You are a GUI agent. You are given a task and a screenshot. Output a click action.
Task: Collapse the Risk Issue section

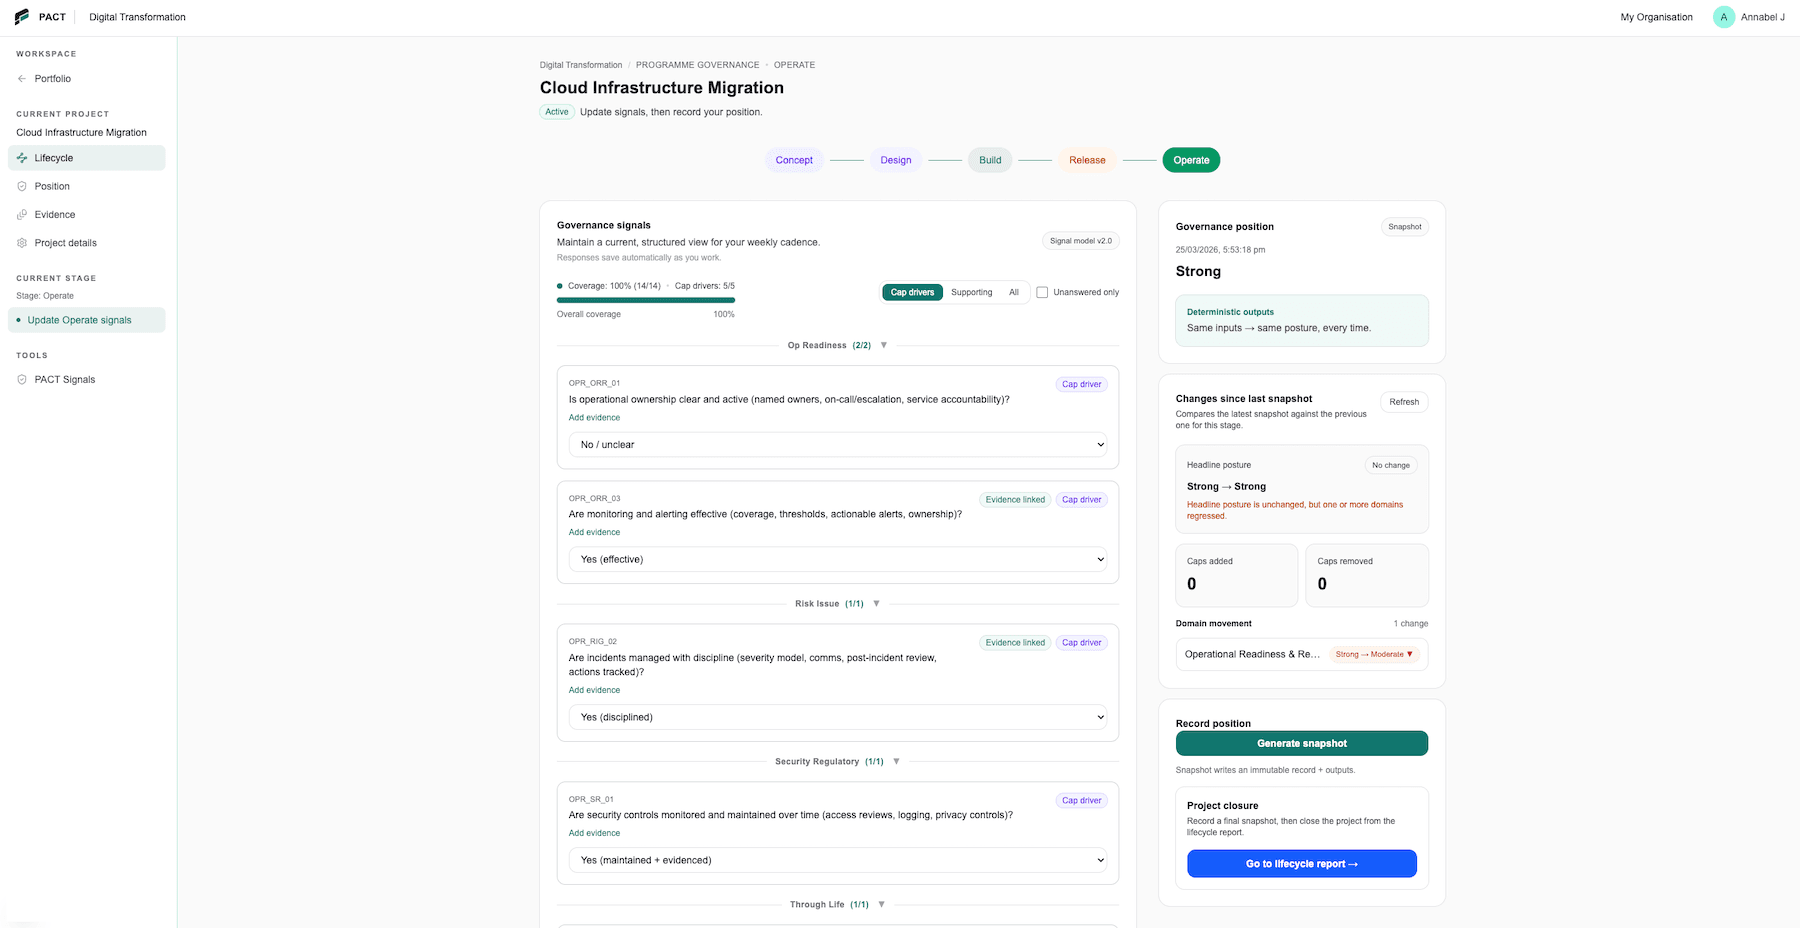coord(877,604)
